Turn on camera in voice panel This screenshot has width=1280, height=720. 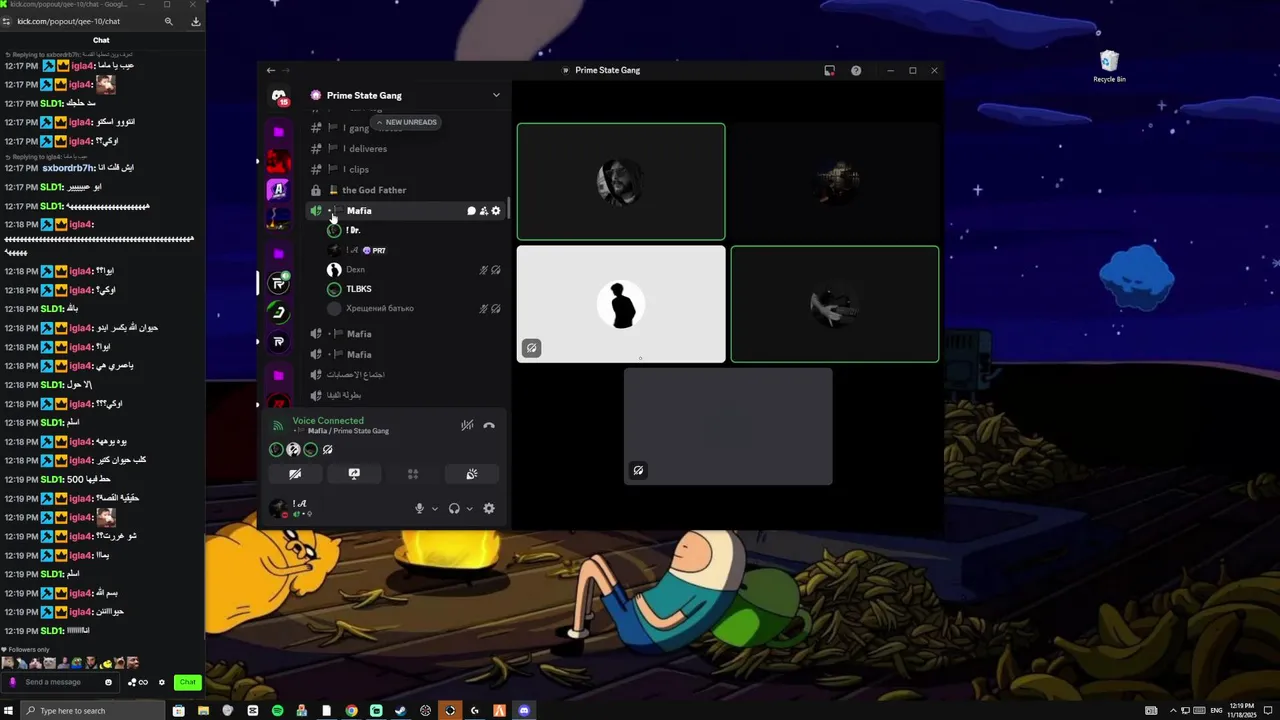pyautogui.click(x=295, y=474)
